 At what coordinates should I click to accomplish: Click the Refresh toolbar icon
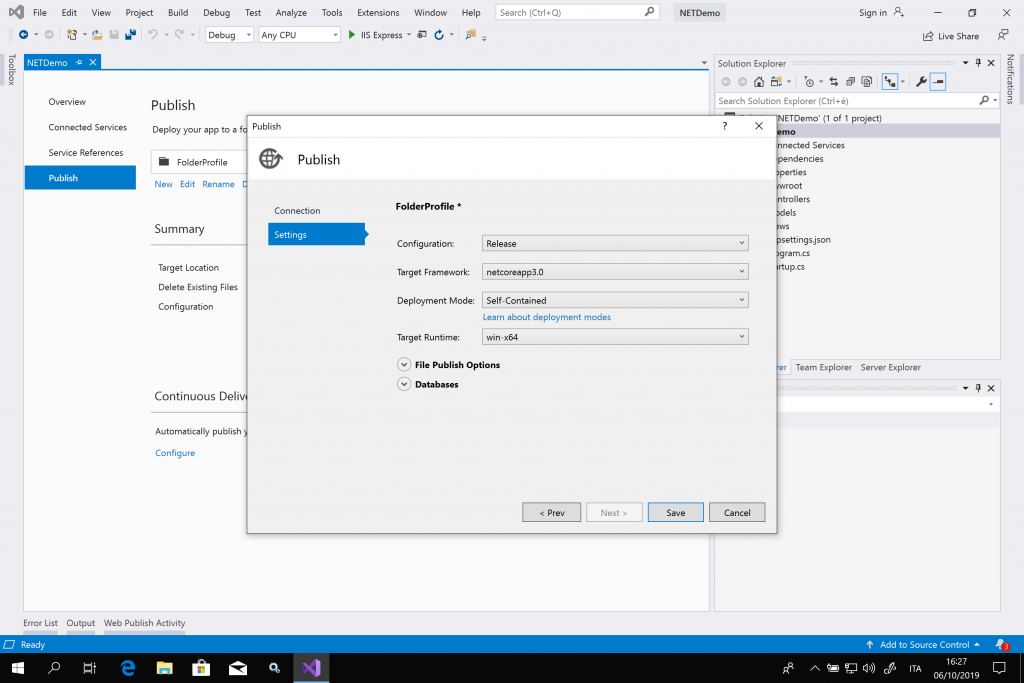tap(439, 35)
